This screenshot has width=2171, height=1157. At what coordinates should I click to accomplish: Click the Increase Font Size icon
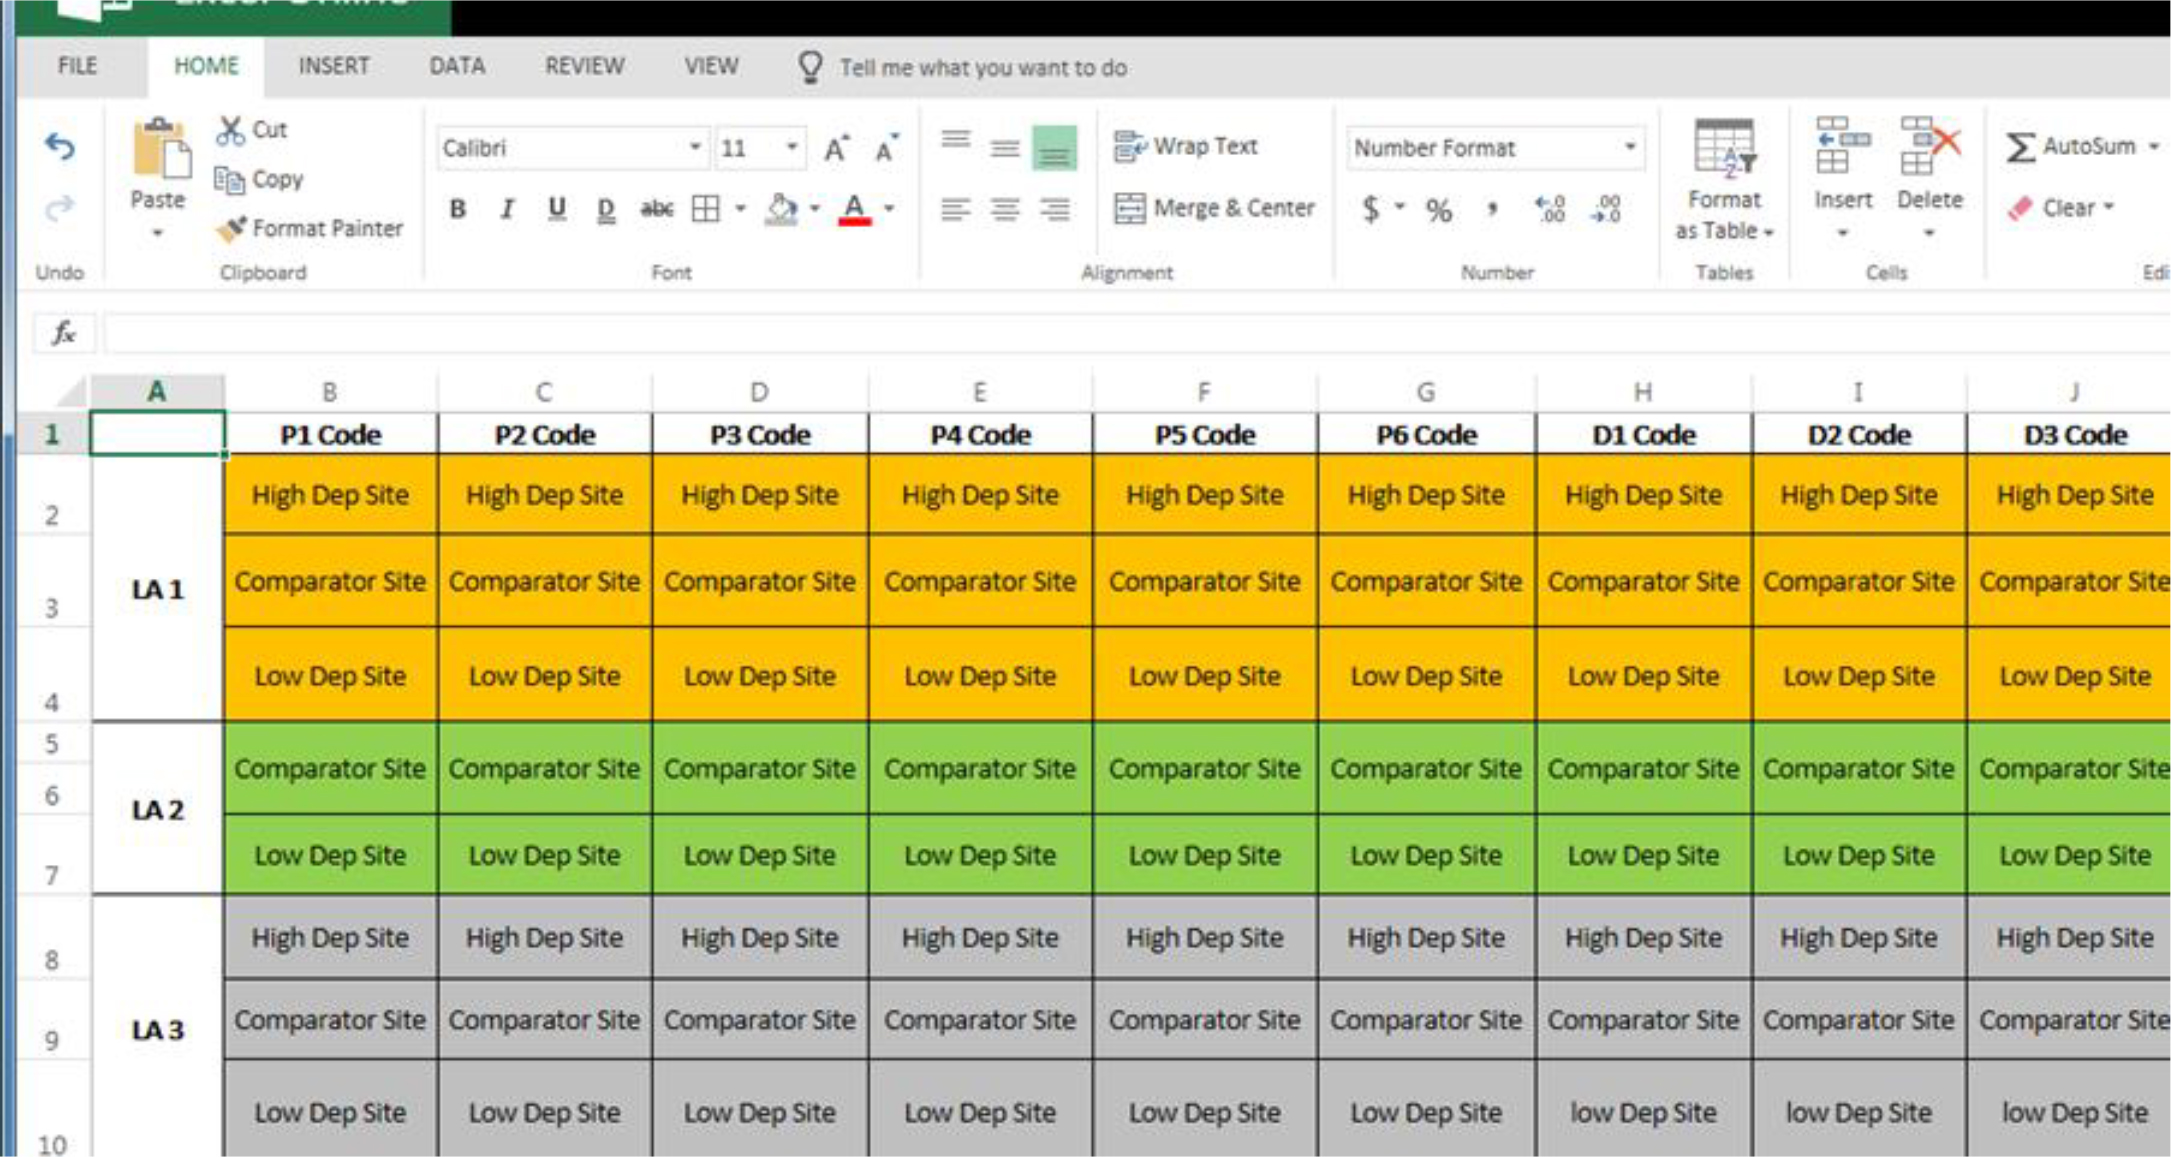pyautogui.click(x=836, y=149)
